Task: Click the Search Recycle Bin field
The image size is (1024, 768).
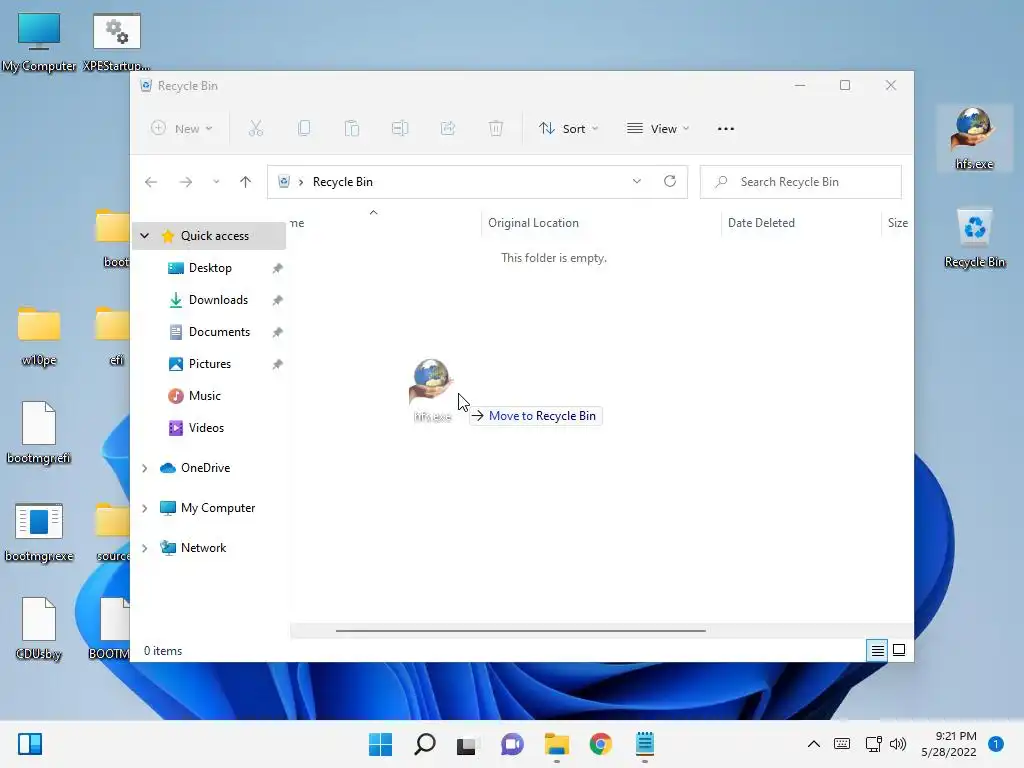Action: click(801, 182)
